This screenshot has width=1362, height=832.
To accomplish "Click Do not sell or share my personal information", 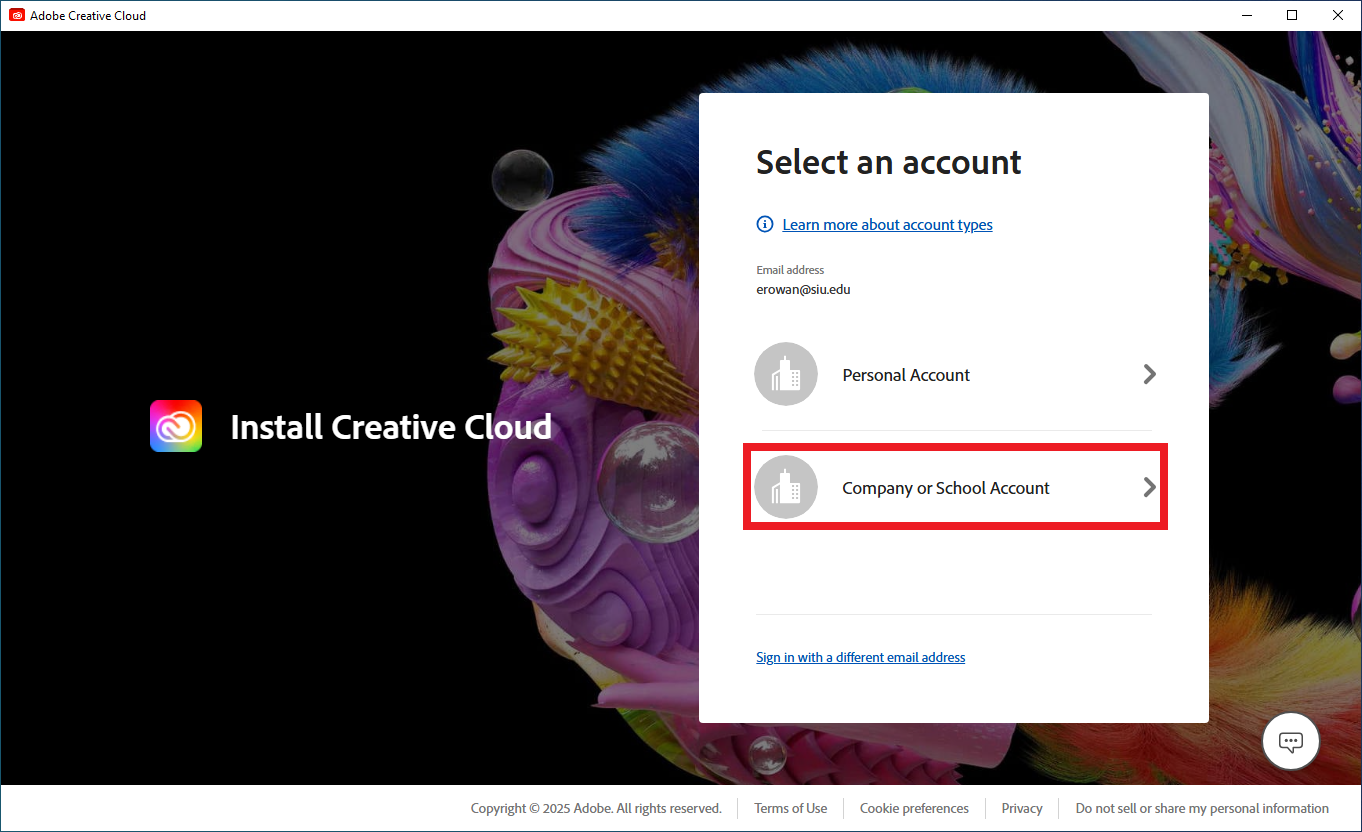I will [x=1201, y=808].
